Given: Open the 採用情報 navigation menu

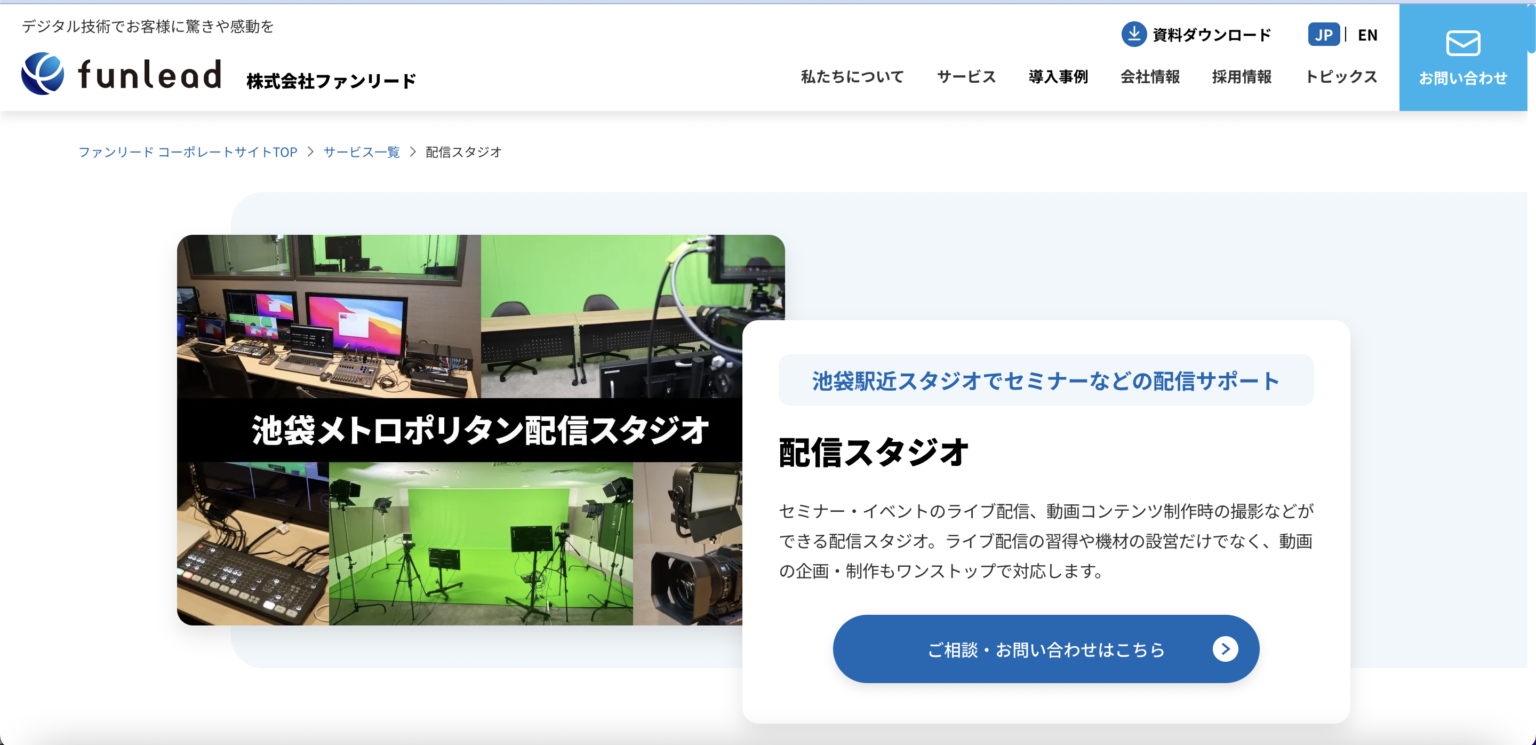Looking at the screenshot, I should click(x=1241, y=76).
